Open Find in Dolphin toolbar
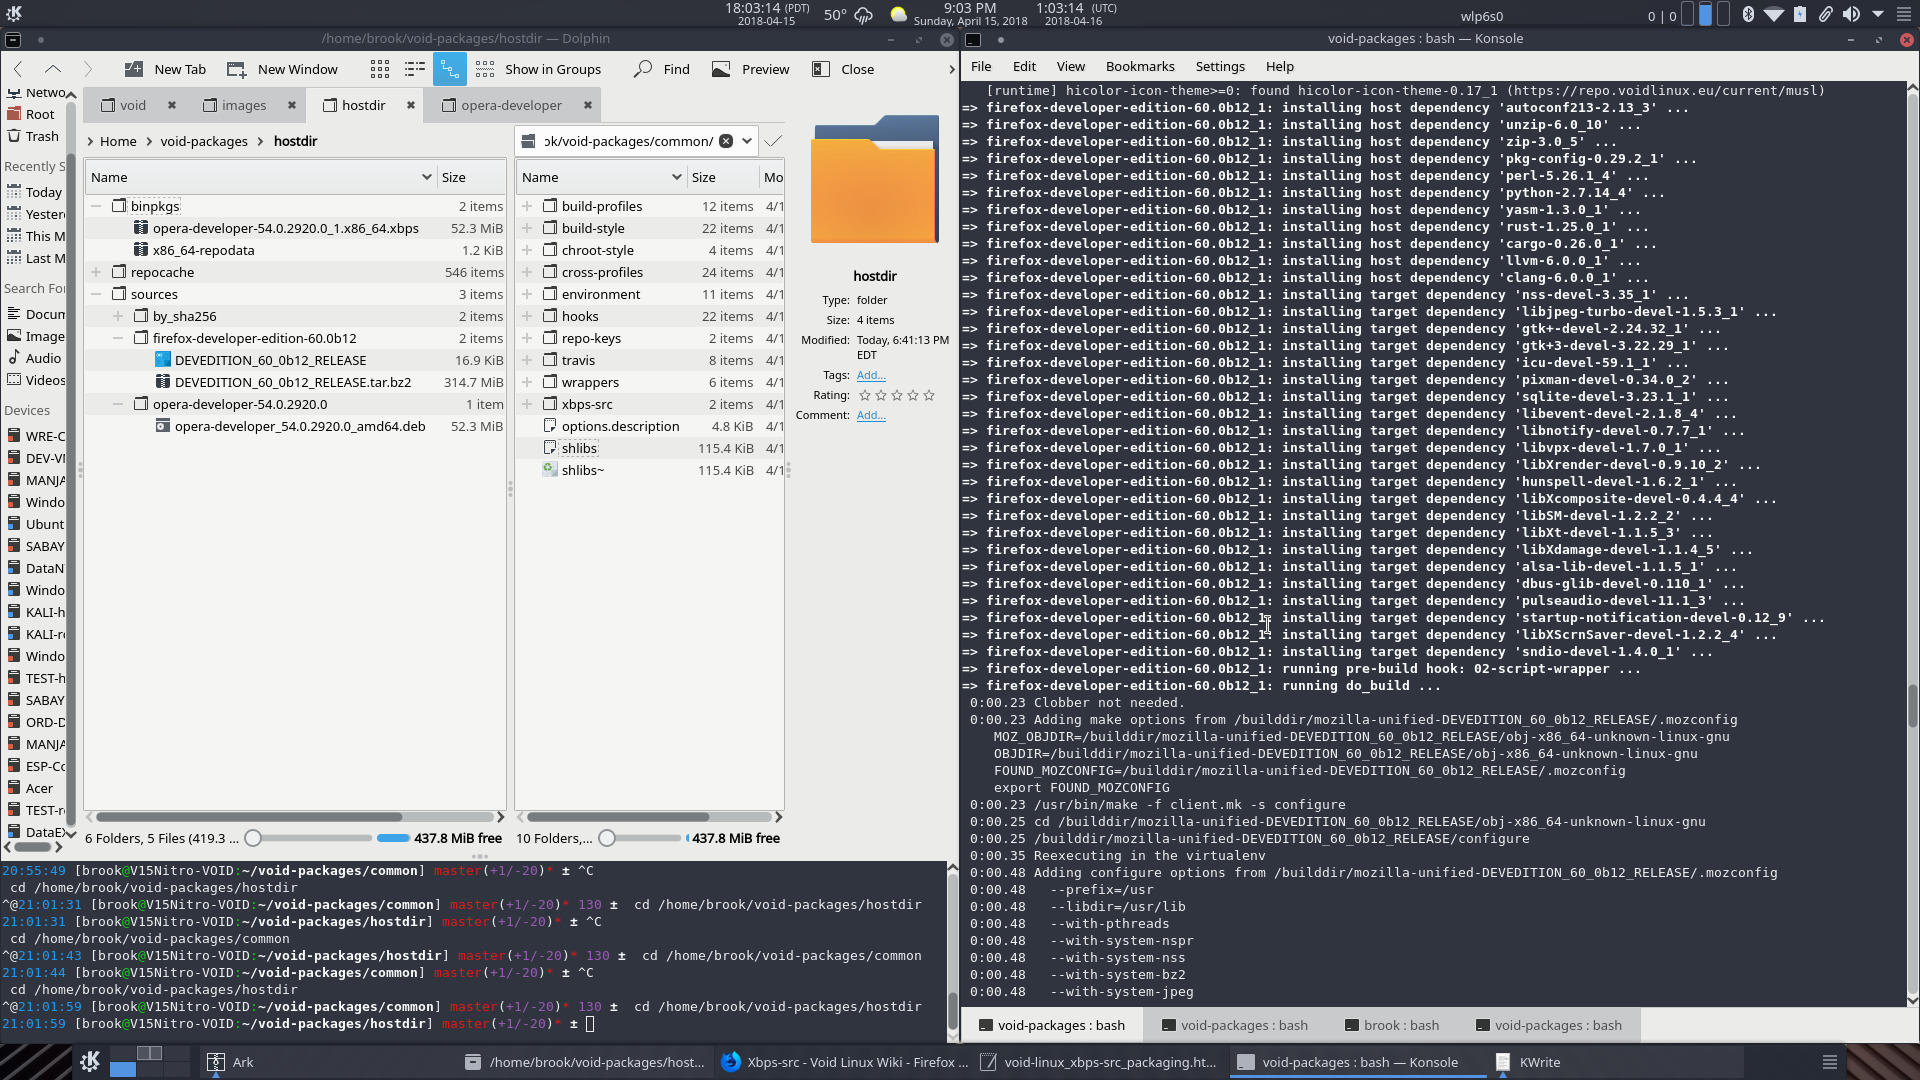The image size is (1920, 1080). point(662,69)
